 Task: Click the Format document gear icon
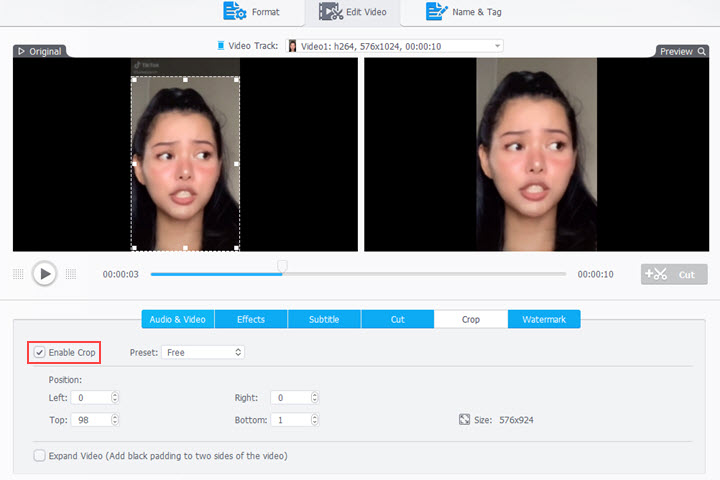(x=235, y=11)
